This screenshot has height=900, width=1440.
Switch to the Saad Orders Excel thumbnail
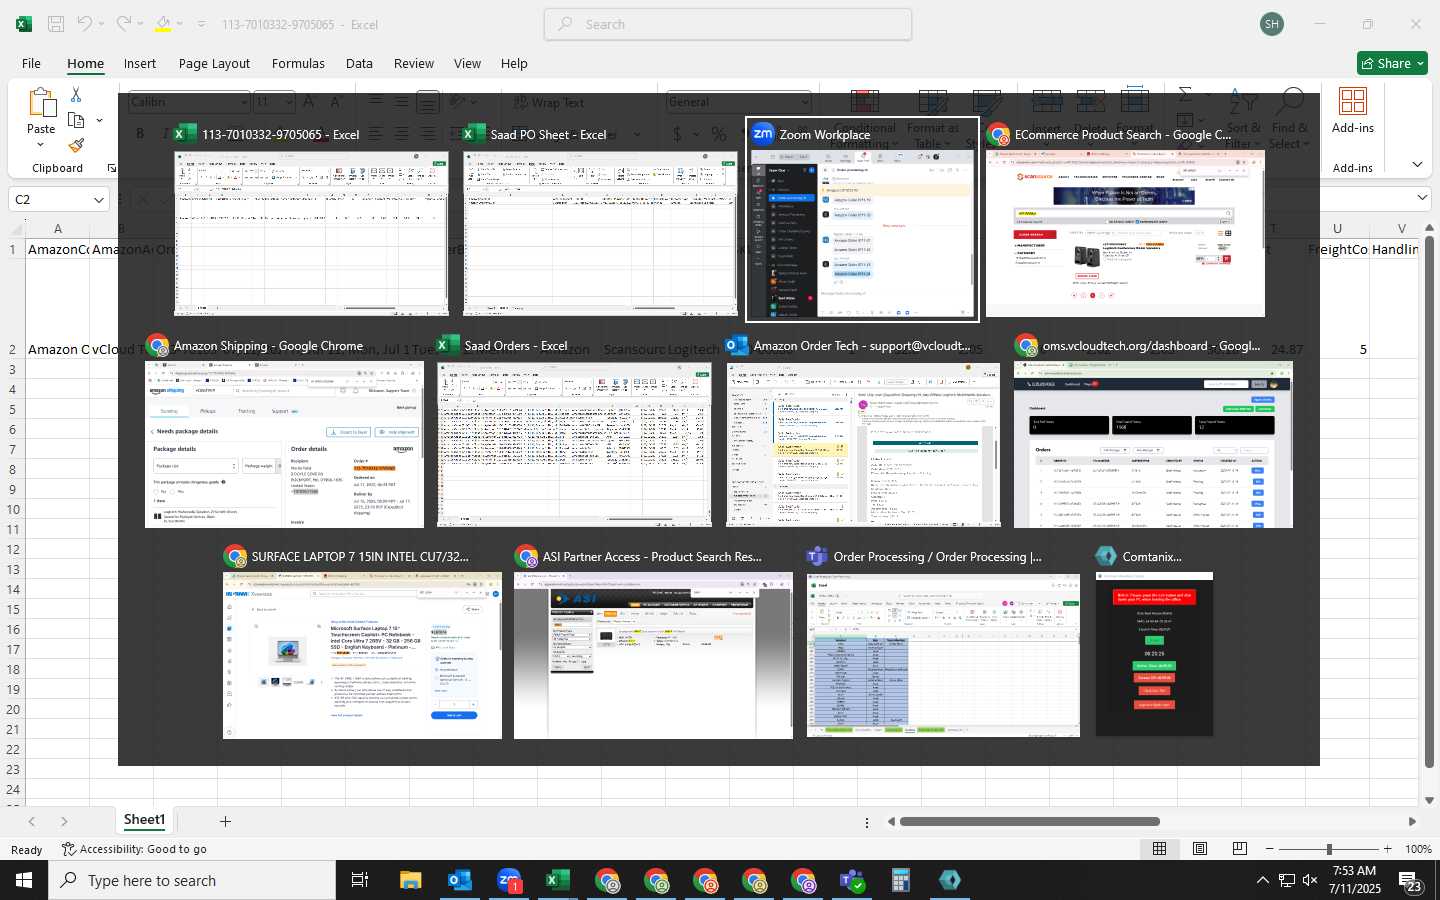(574, 444)
